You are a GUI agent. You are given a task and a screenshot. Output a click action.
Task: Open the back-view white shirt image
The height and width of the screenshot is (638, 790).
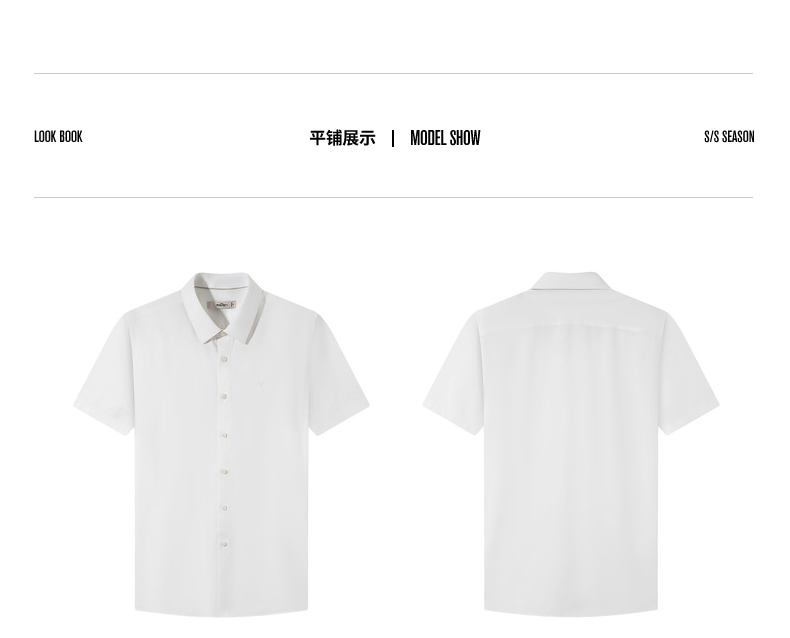point(571,444)
